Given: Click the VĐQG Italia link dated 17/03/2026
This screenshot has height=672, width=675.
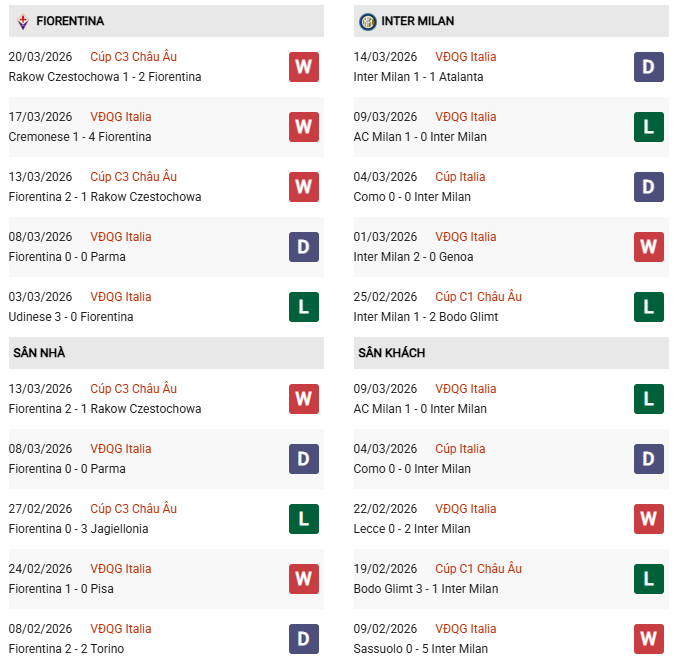Looking at the screenshot, I should coord(121,117).
